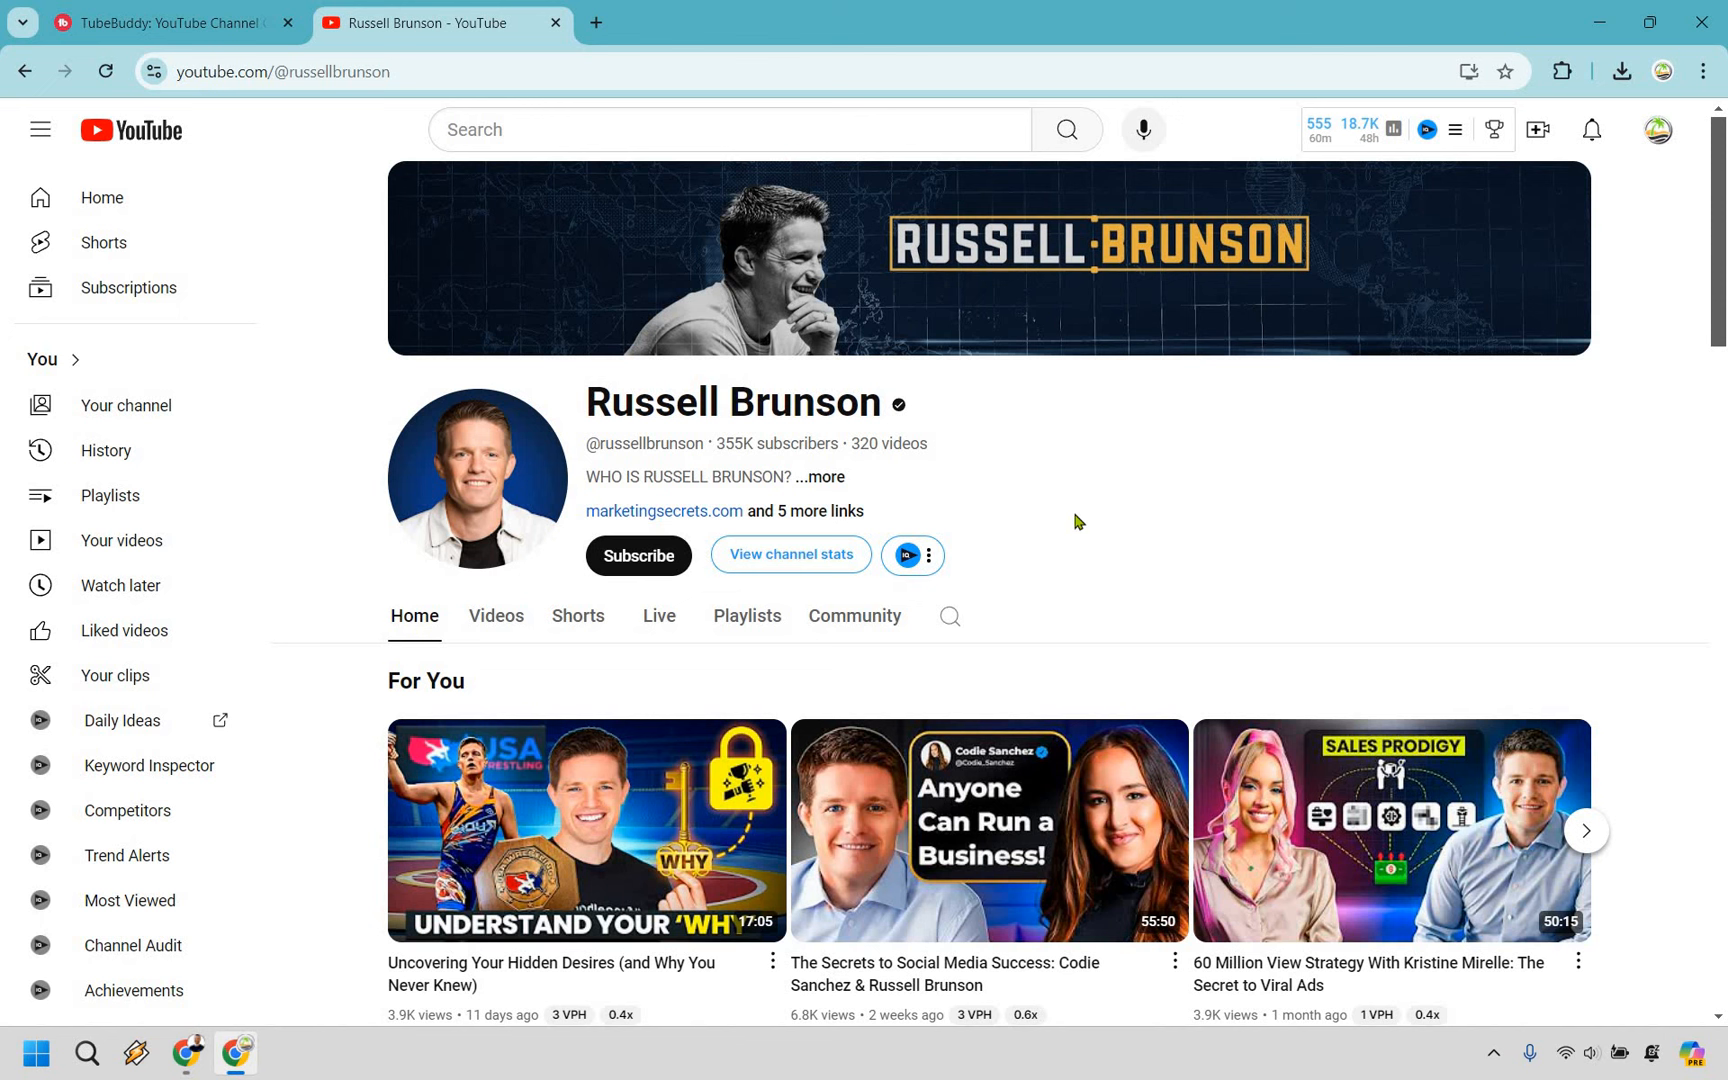The width and height of the screenshot is (1728, 1080).
Task: Switch to the Videos tab
Action: click(x=496, y=617)
